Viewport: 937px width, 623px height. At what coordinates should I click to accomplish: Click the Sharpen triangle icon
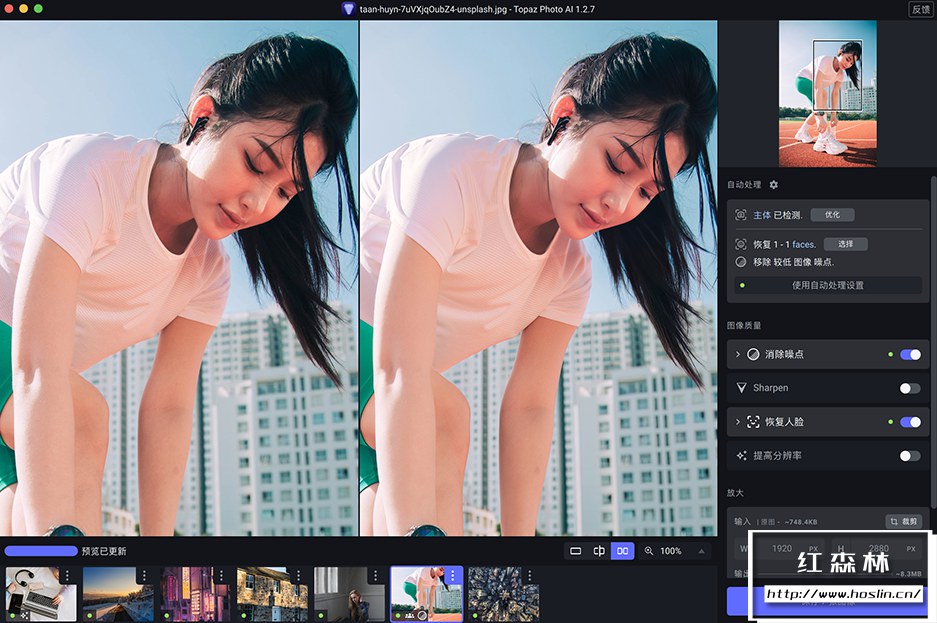click(741, 388)
